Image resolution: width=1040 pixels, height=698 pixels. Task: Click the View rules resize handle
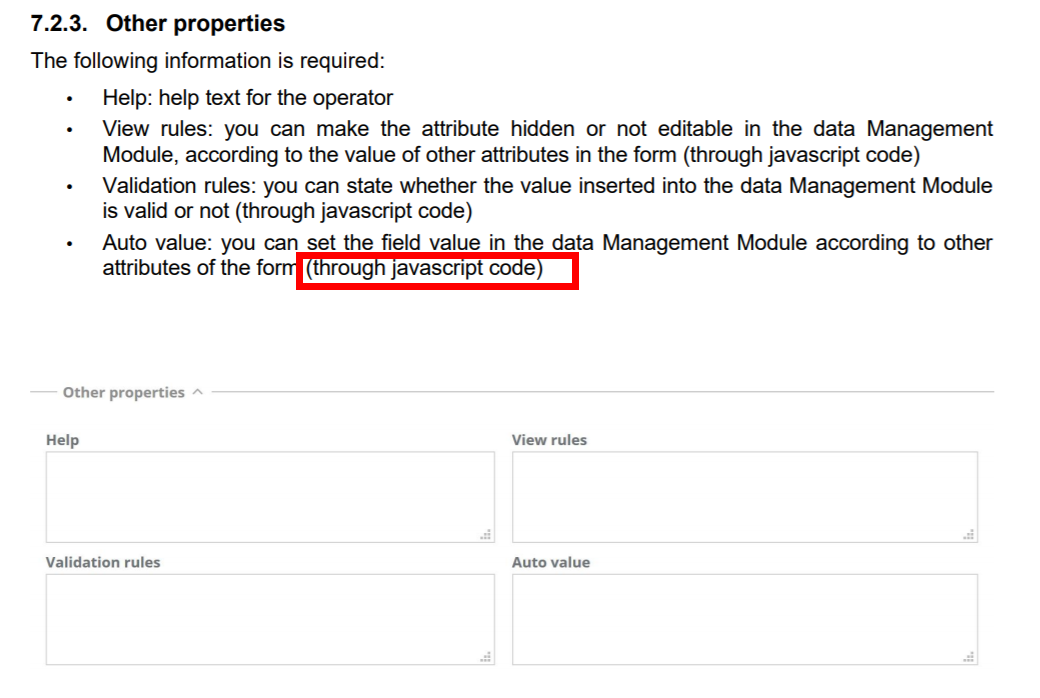coord(970,536)
